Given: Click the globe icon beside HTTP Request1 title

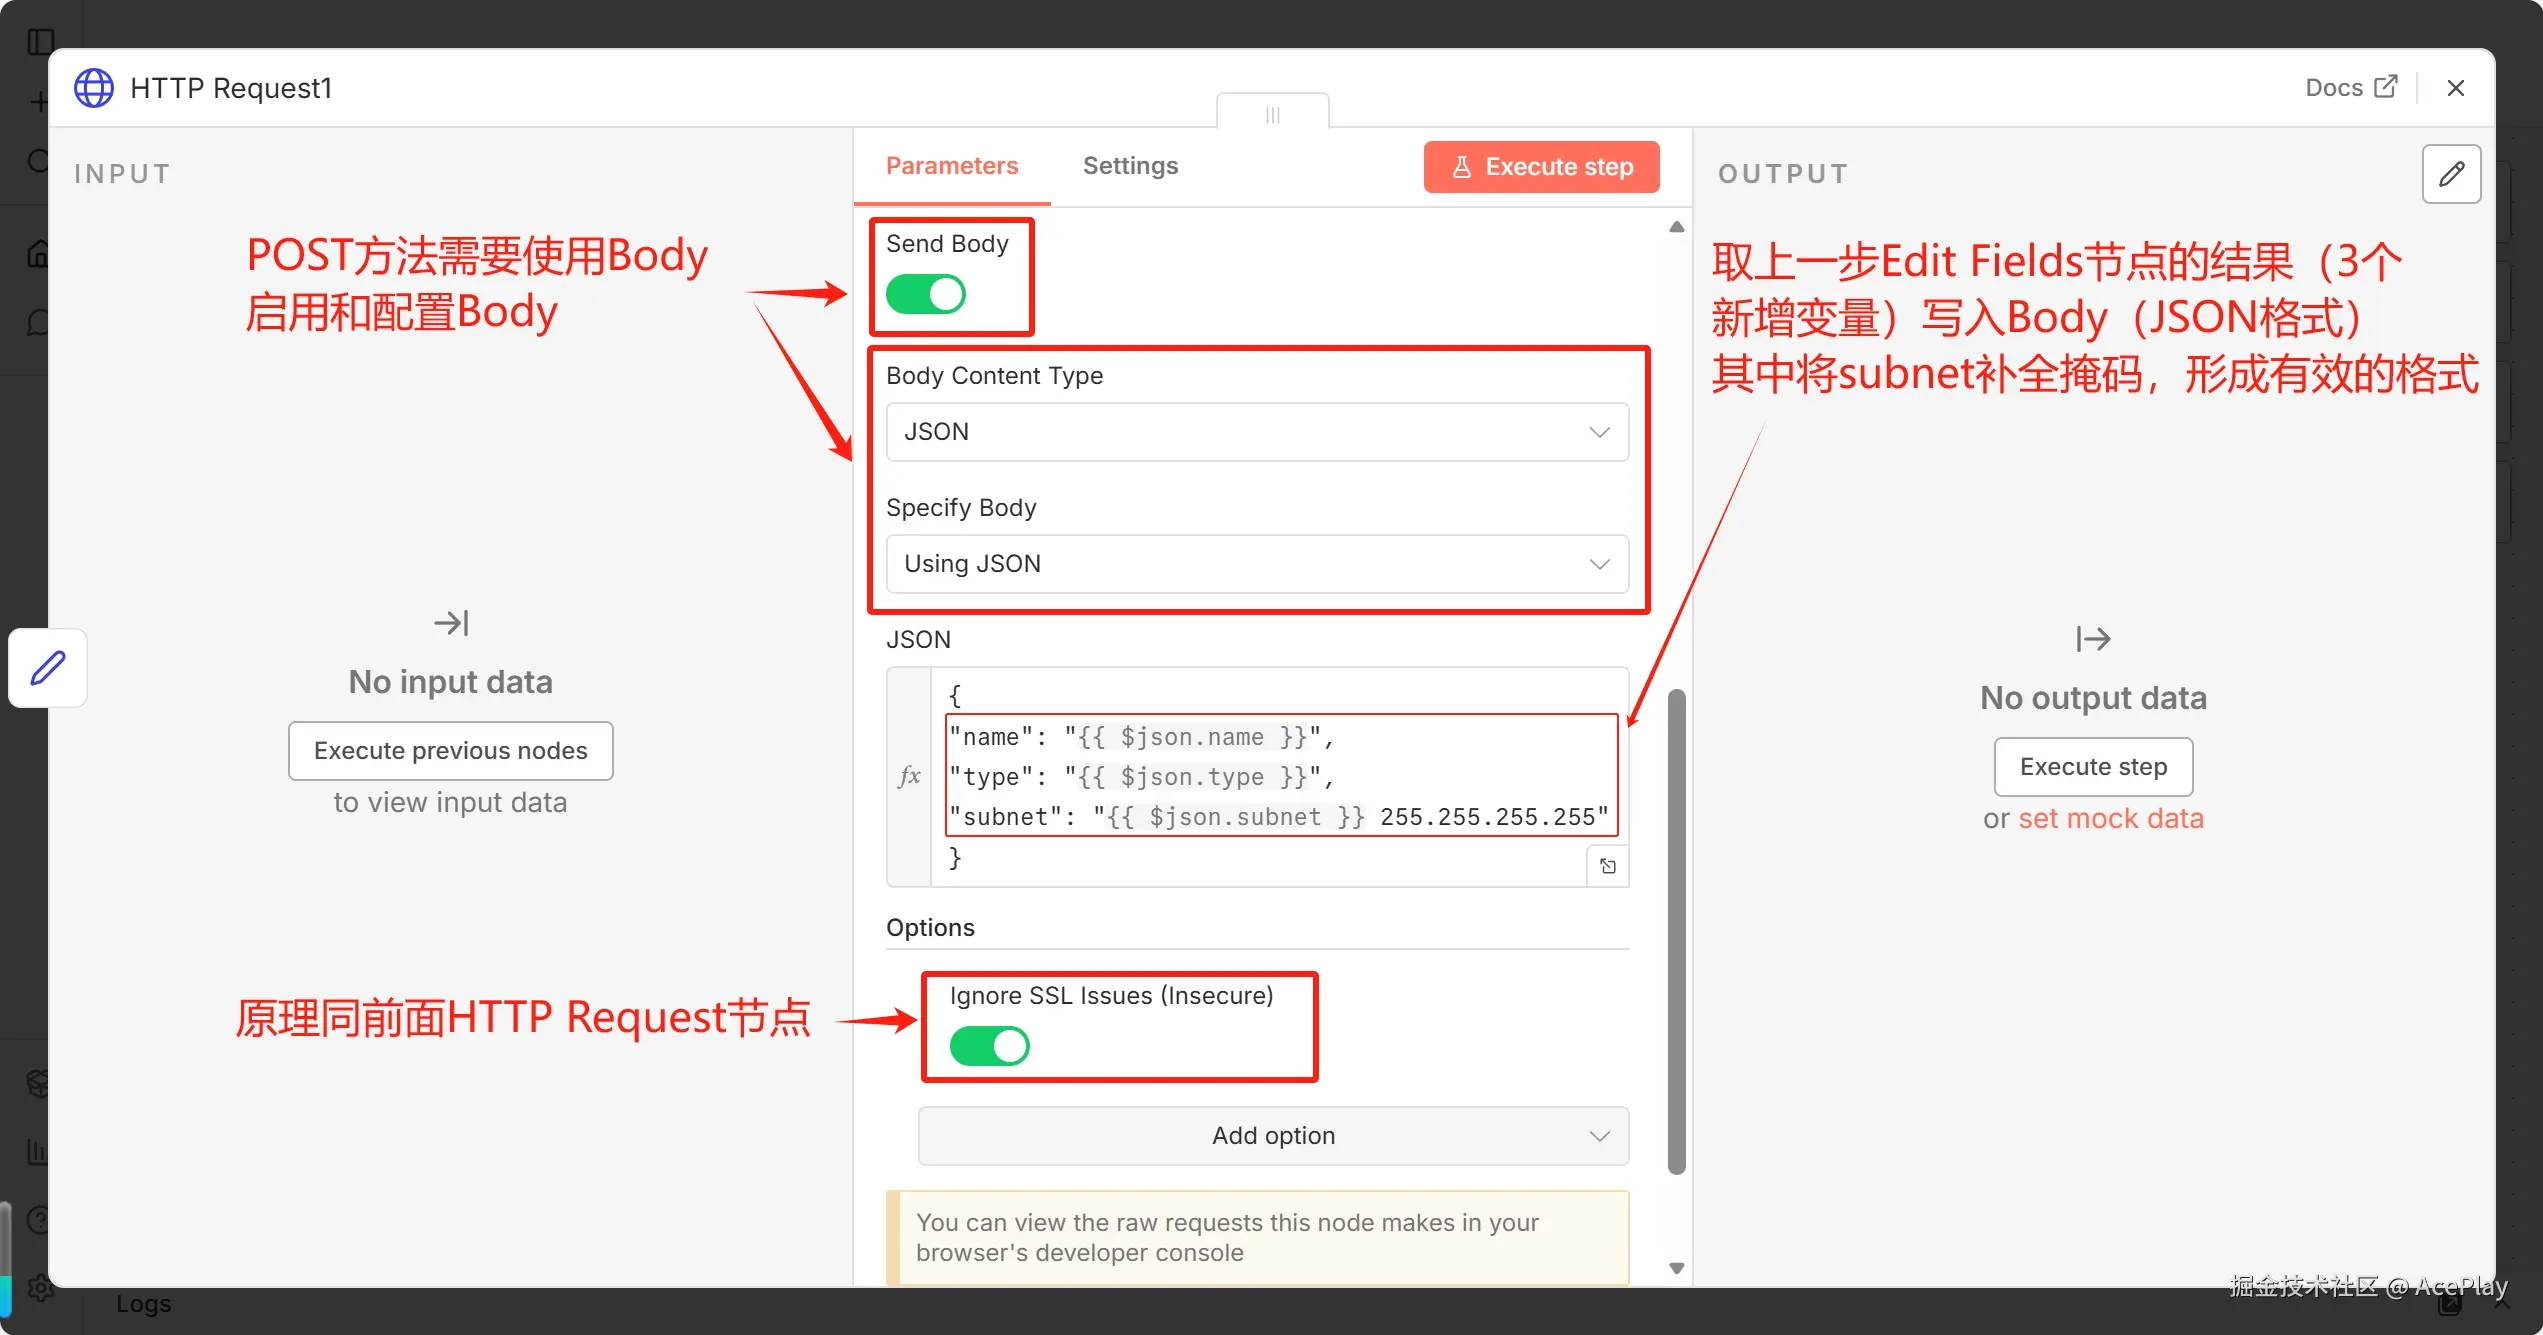Looking at the screenshot, I should click(93, 88).
